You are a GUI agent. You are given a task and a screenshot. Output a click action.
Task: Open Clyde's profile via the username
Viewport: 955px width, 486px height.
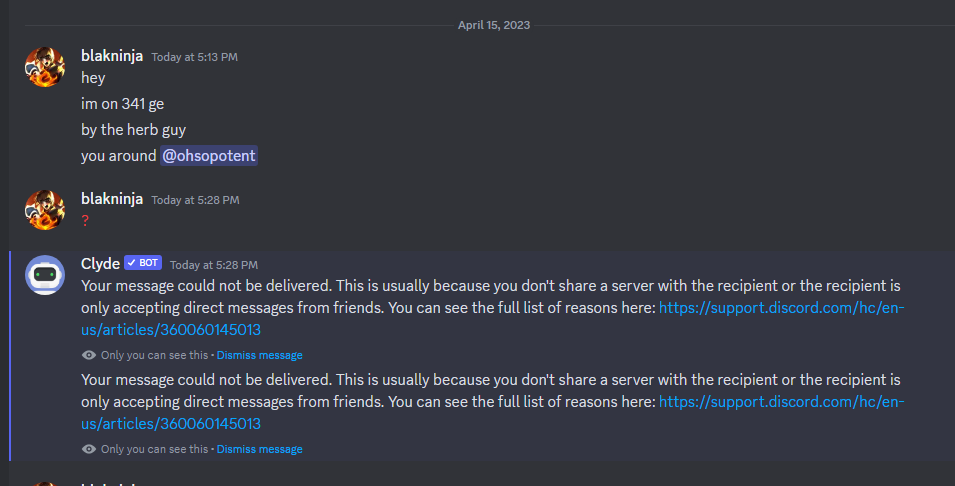tap(100, 263)
